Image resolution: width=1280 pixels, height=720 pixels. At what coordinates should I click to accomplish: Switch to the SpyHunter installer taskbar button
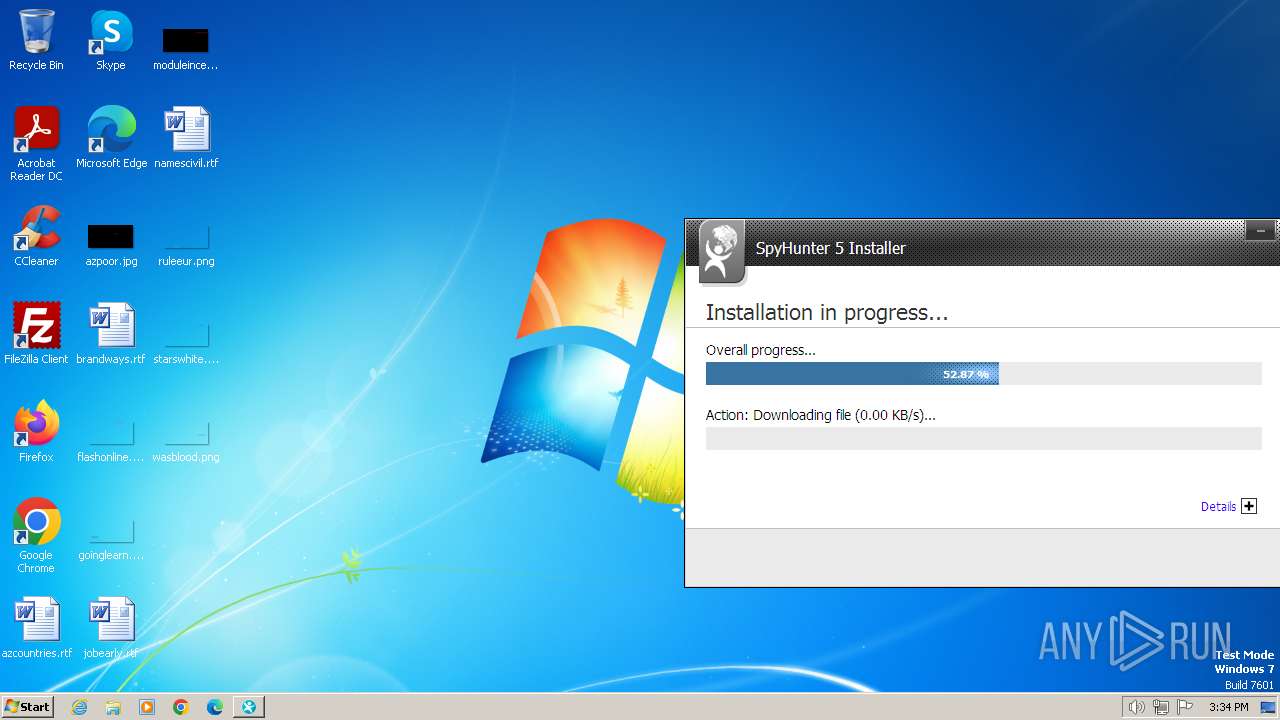(x=249, y=707)
